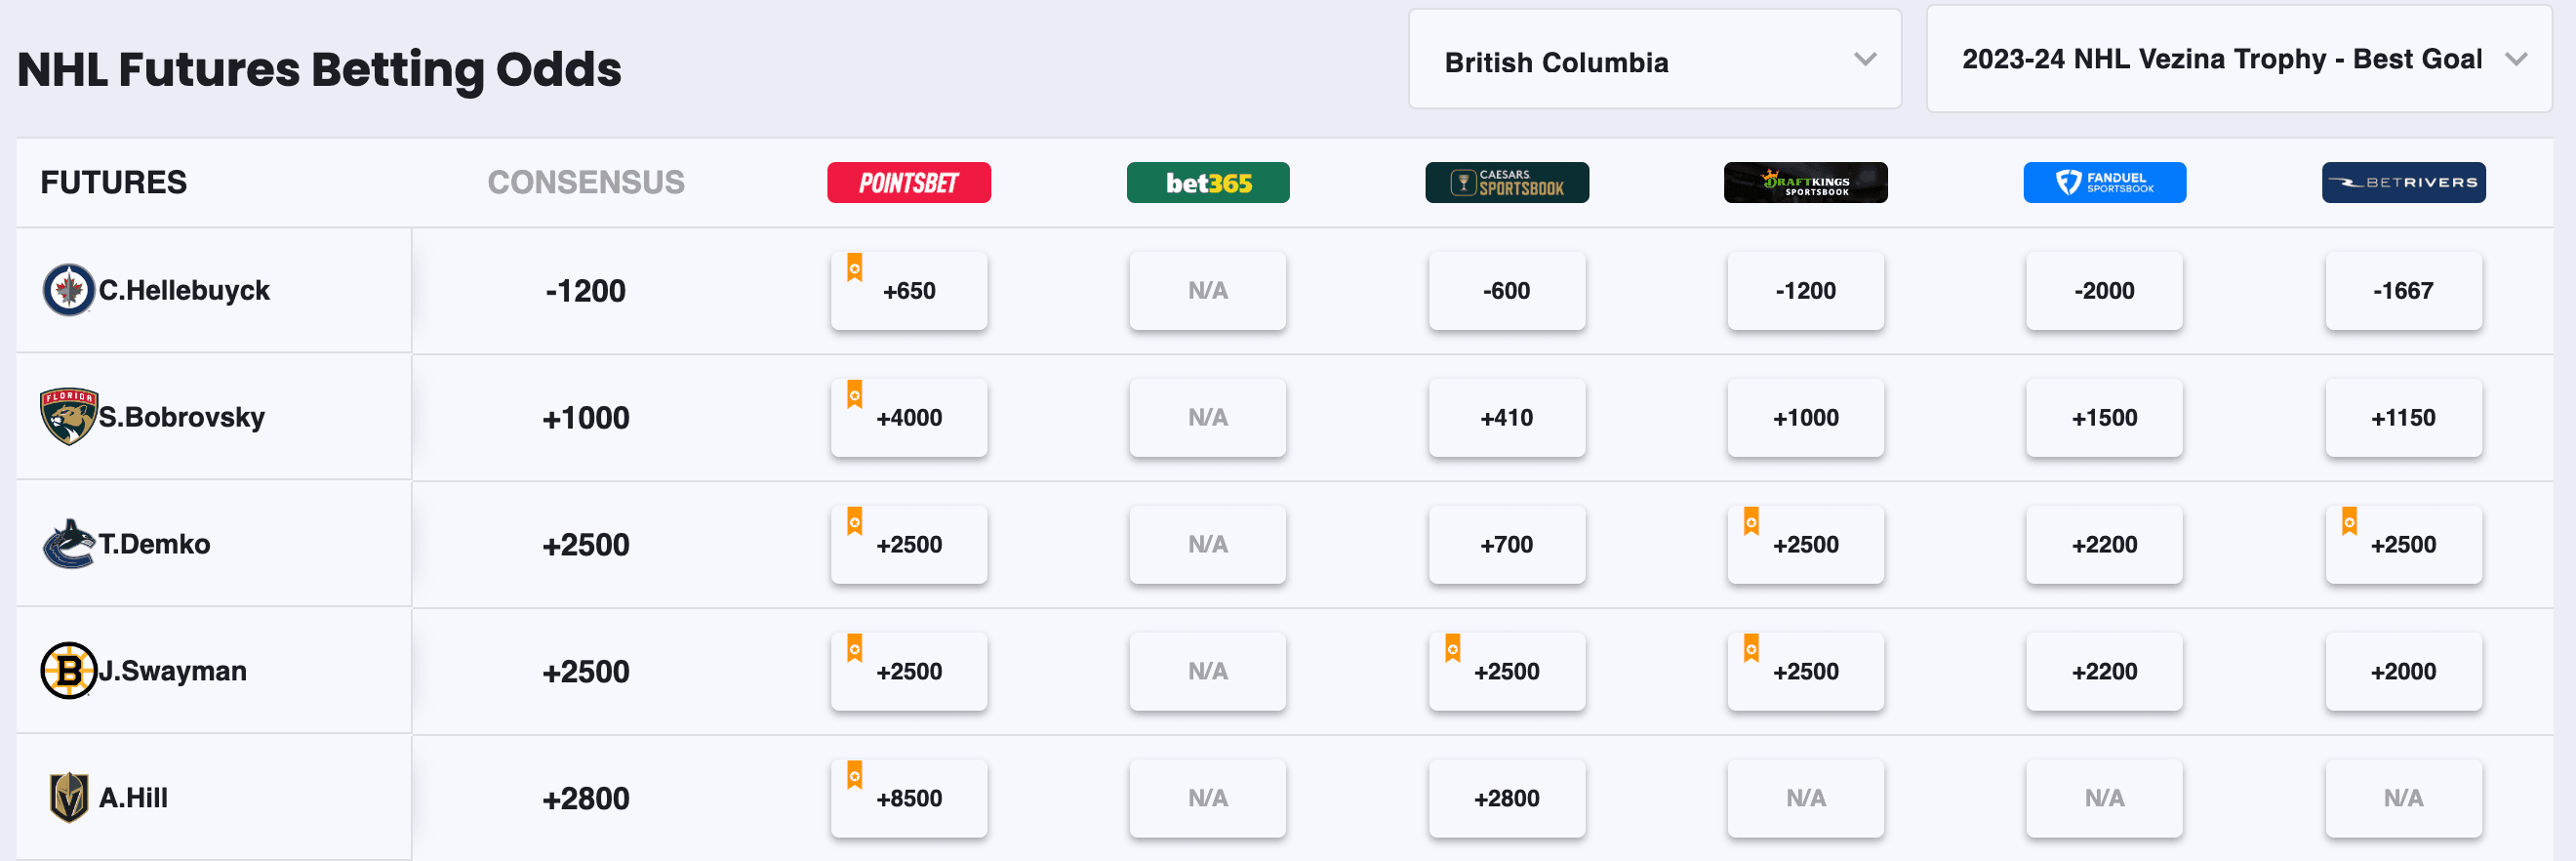Click the Vancouver Canucks logo beside T.Demko
This screenshot has height=861, width=2576.
(x=68, y=544)
